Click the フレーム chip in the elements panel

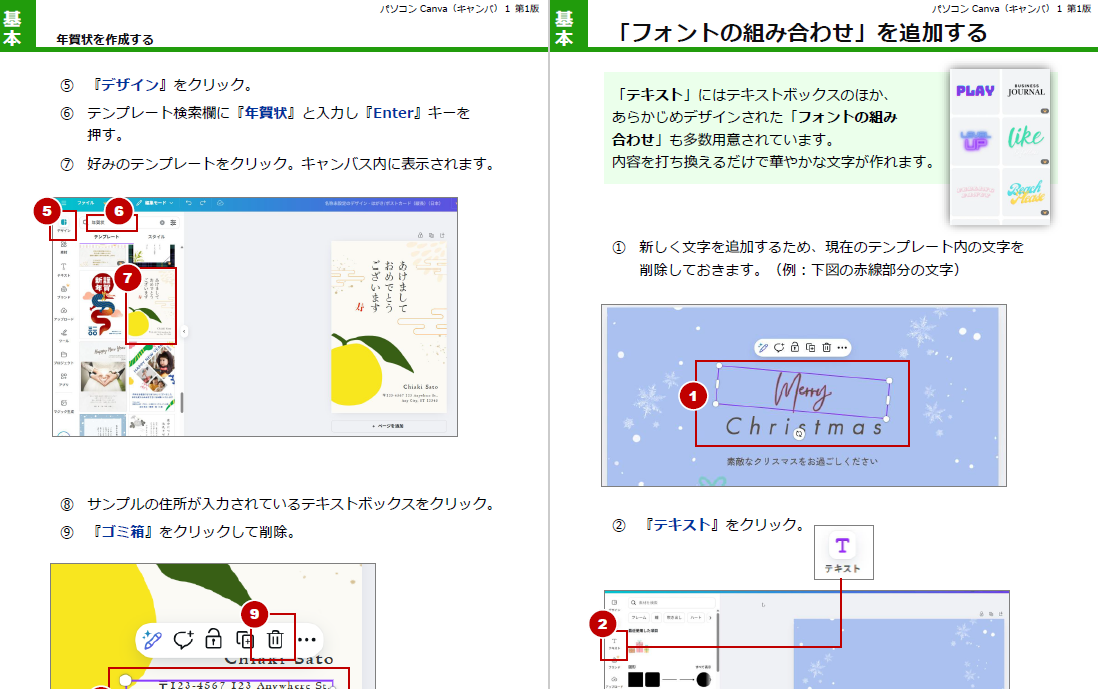tap(639, 618)
